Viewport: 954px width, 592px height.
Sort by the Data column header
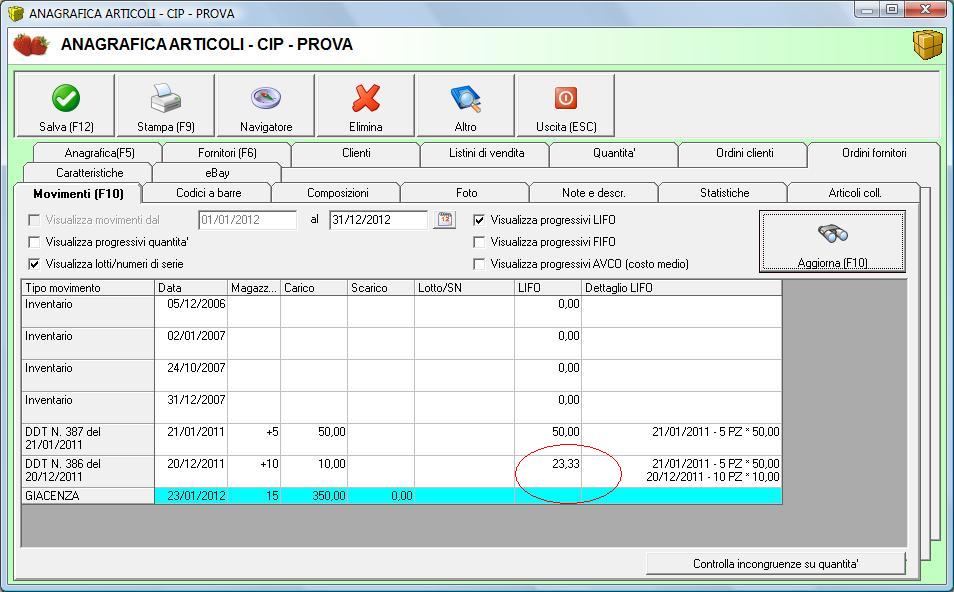click(x=191, y=288)
